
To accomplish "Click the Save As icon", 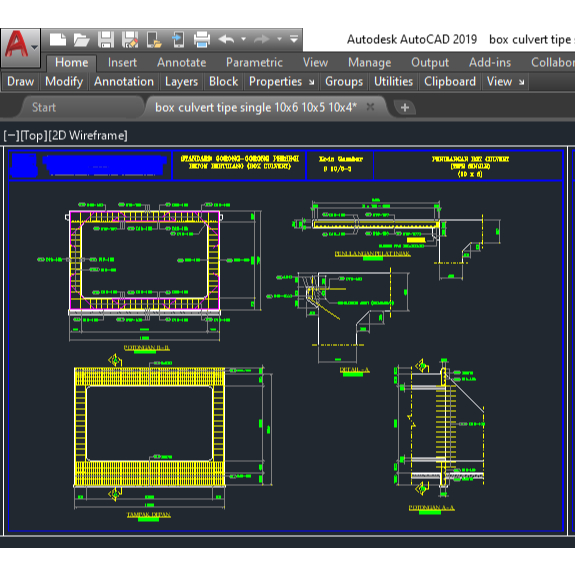I will coord(130,40).
